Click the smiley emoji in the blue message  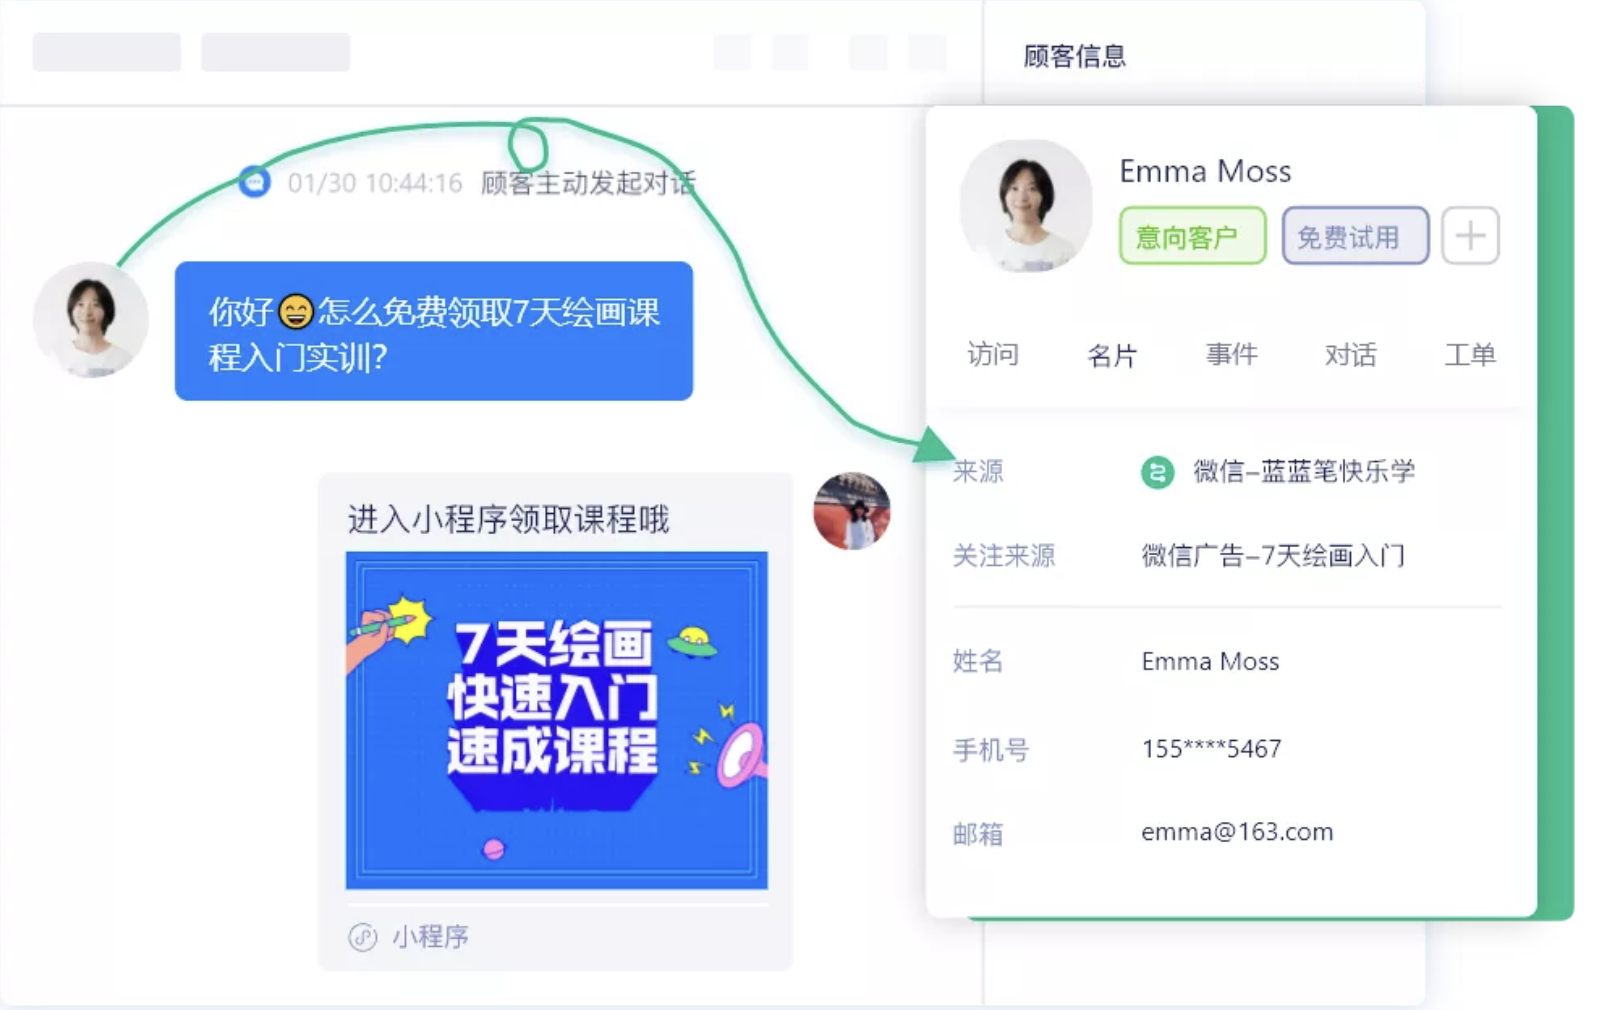[295, 312]
